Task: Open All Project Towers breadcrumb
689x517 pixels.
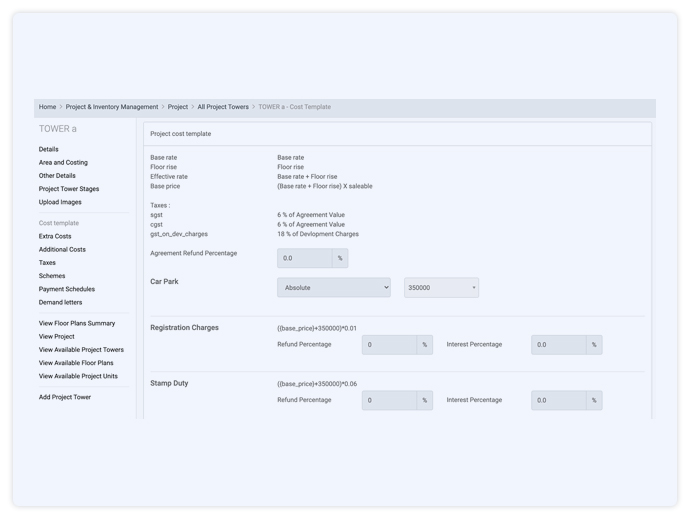Action: click(223, 107)
